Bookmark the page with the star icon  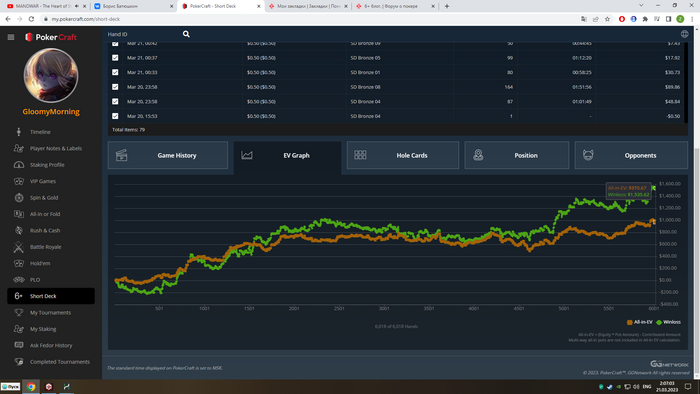(607, 19)
